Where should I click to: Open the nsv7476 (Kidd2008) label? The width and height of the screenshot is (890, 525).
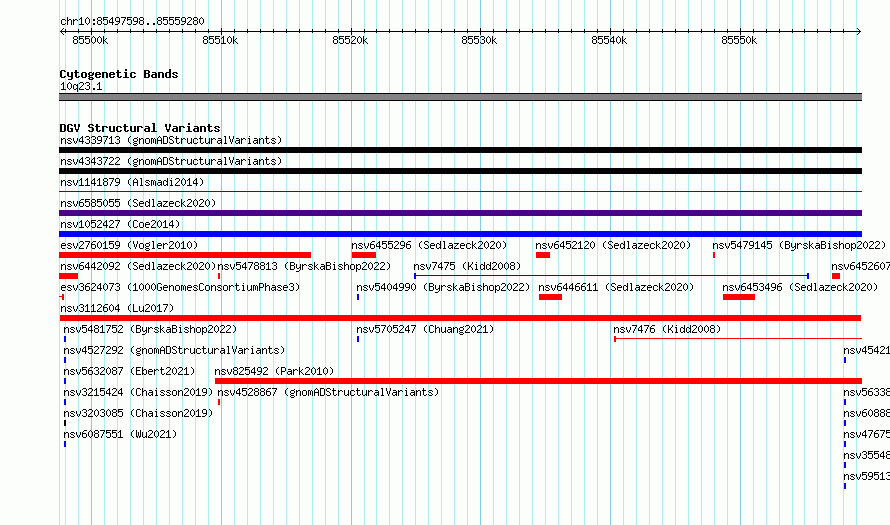pos(667,329)
